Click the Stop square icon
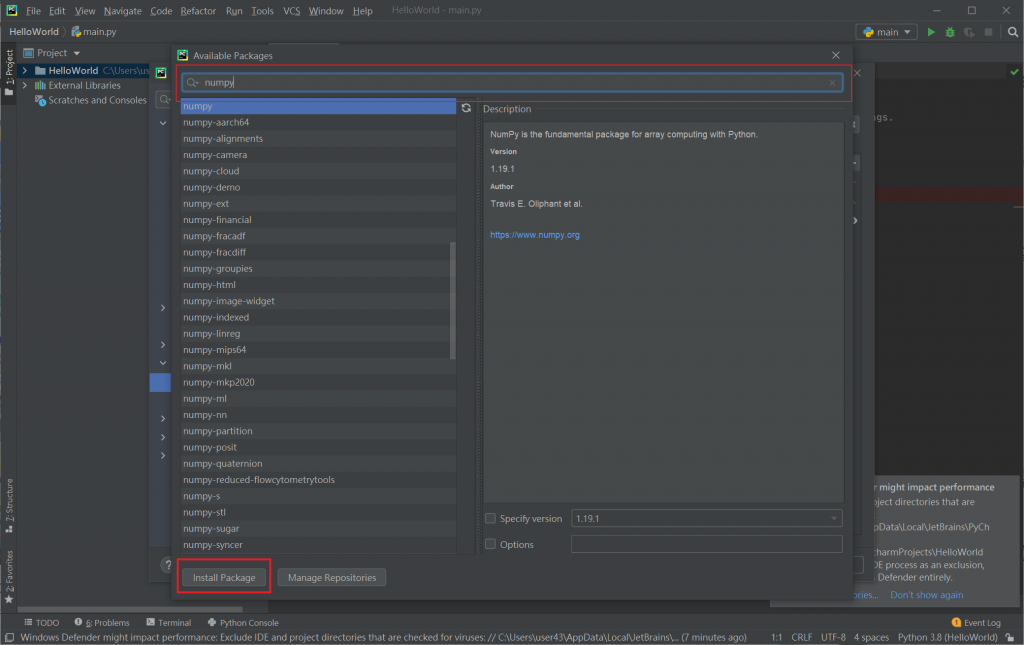Image resolution: width=1024 pixels, height=645 pixels. click(988, 32)
